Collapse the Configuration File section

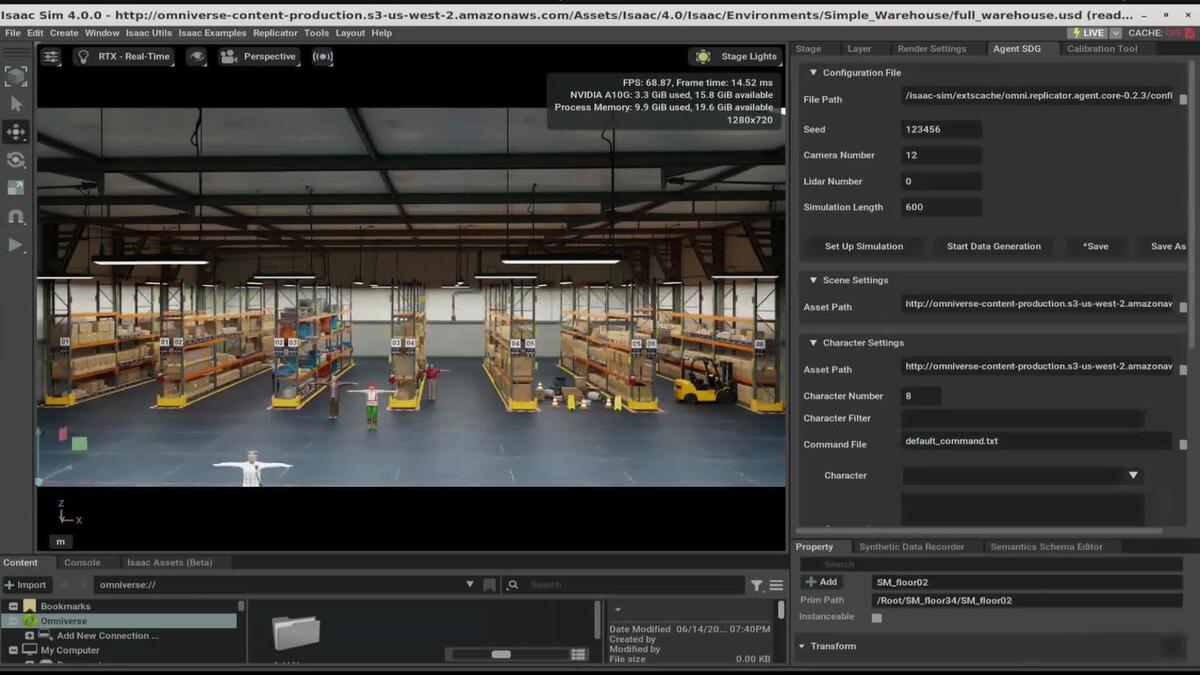pyautogui.click(x=813, y=73)
